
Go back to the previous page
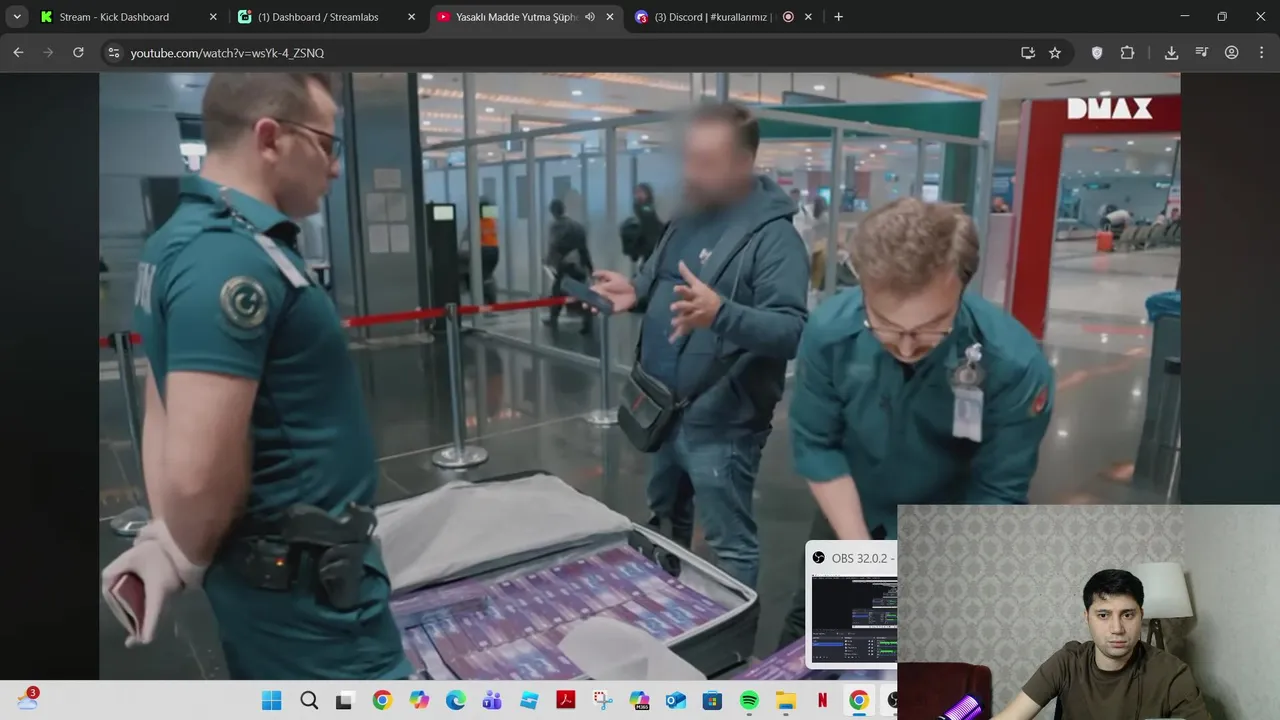click(18, 53)
